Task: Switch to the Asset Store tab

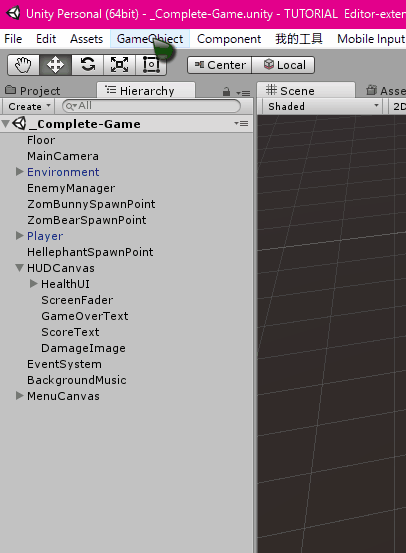Action: [x=385, y=91]
